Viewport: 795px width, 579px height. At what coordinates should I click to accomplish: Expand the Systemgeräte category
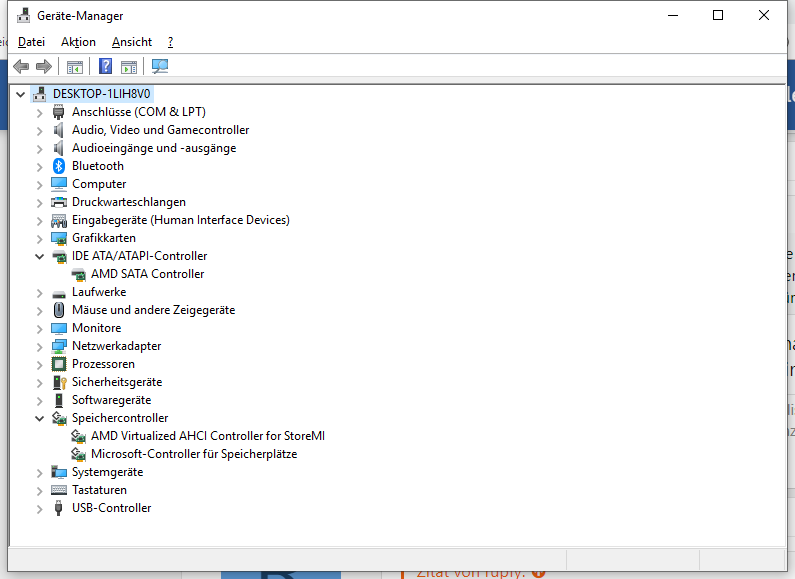[x=40, y=473]
